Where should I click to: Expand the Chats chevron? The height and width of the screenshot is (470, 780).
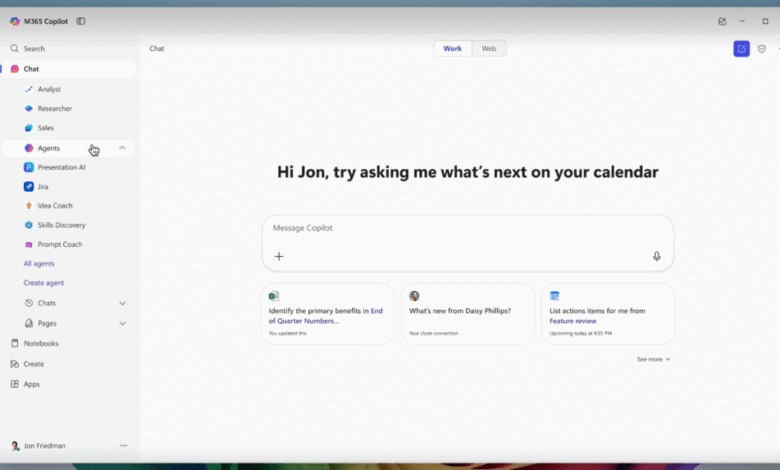coord(122,303)
